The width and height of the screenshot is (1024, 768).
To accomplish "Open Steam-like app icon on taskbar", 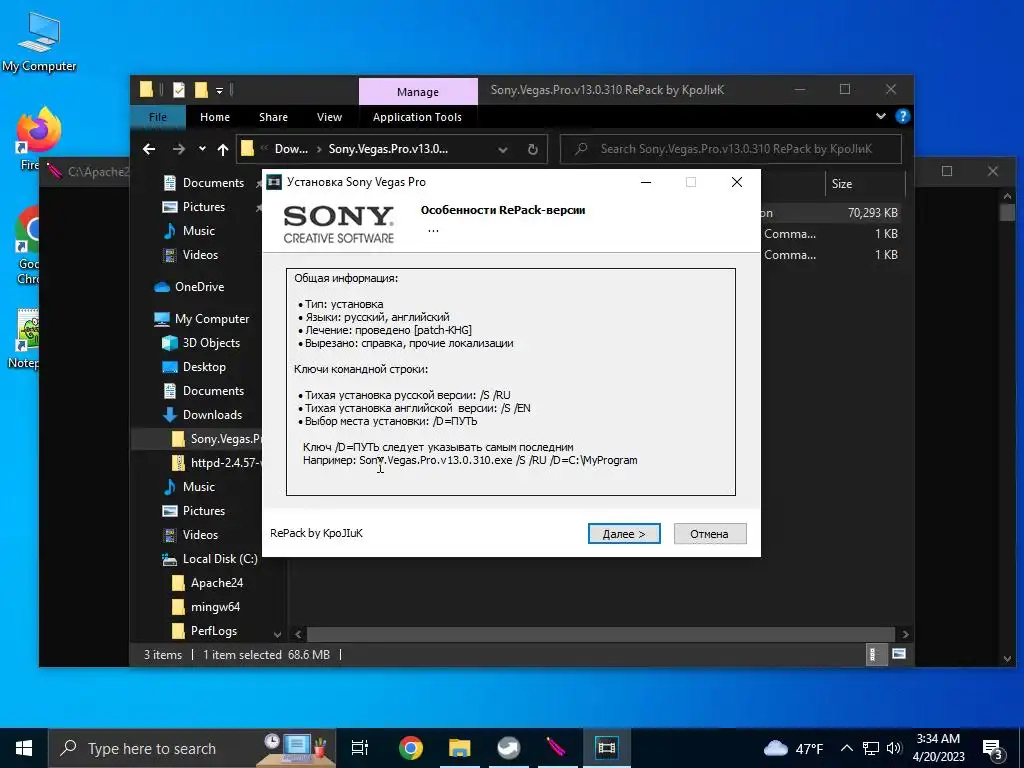I will click(508, 748).
